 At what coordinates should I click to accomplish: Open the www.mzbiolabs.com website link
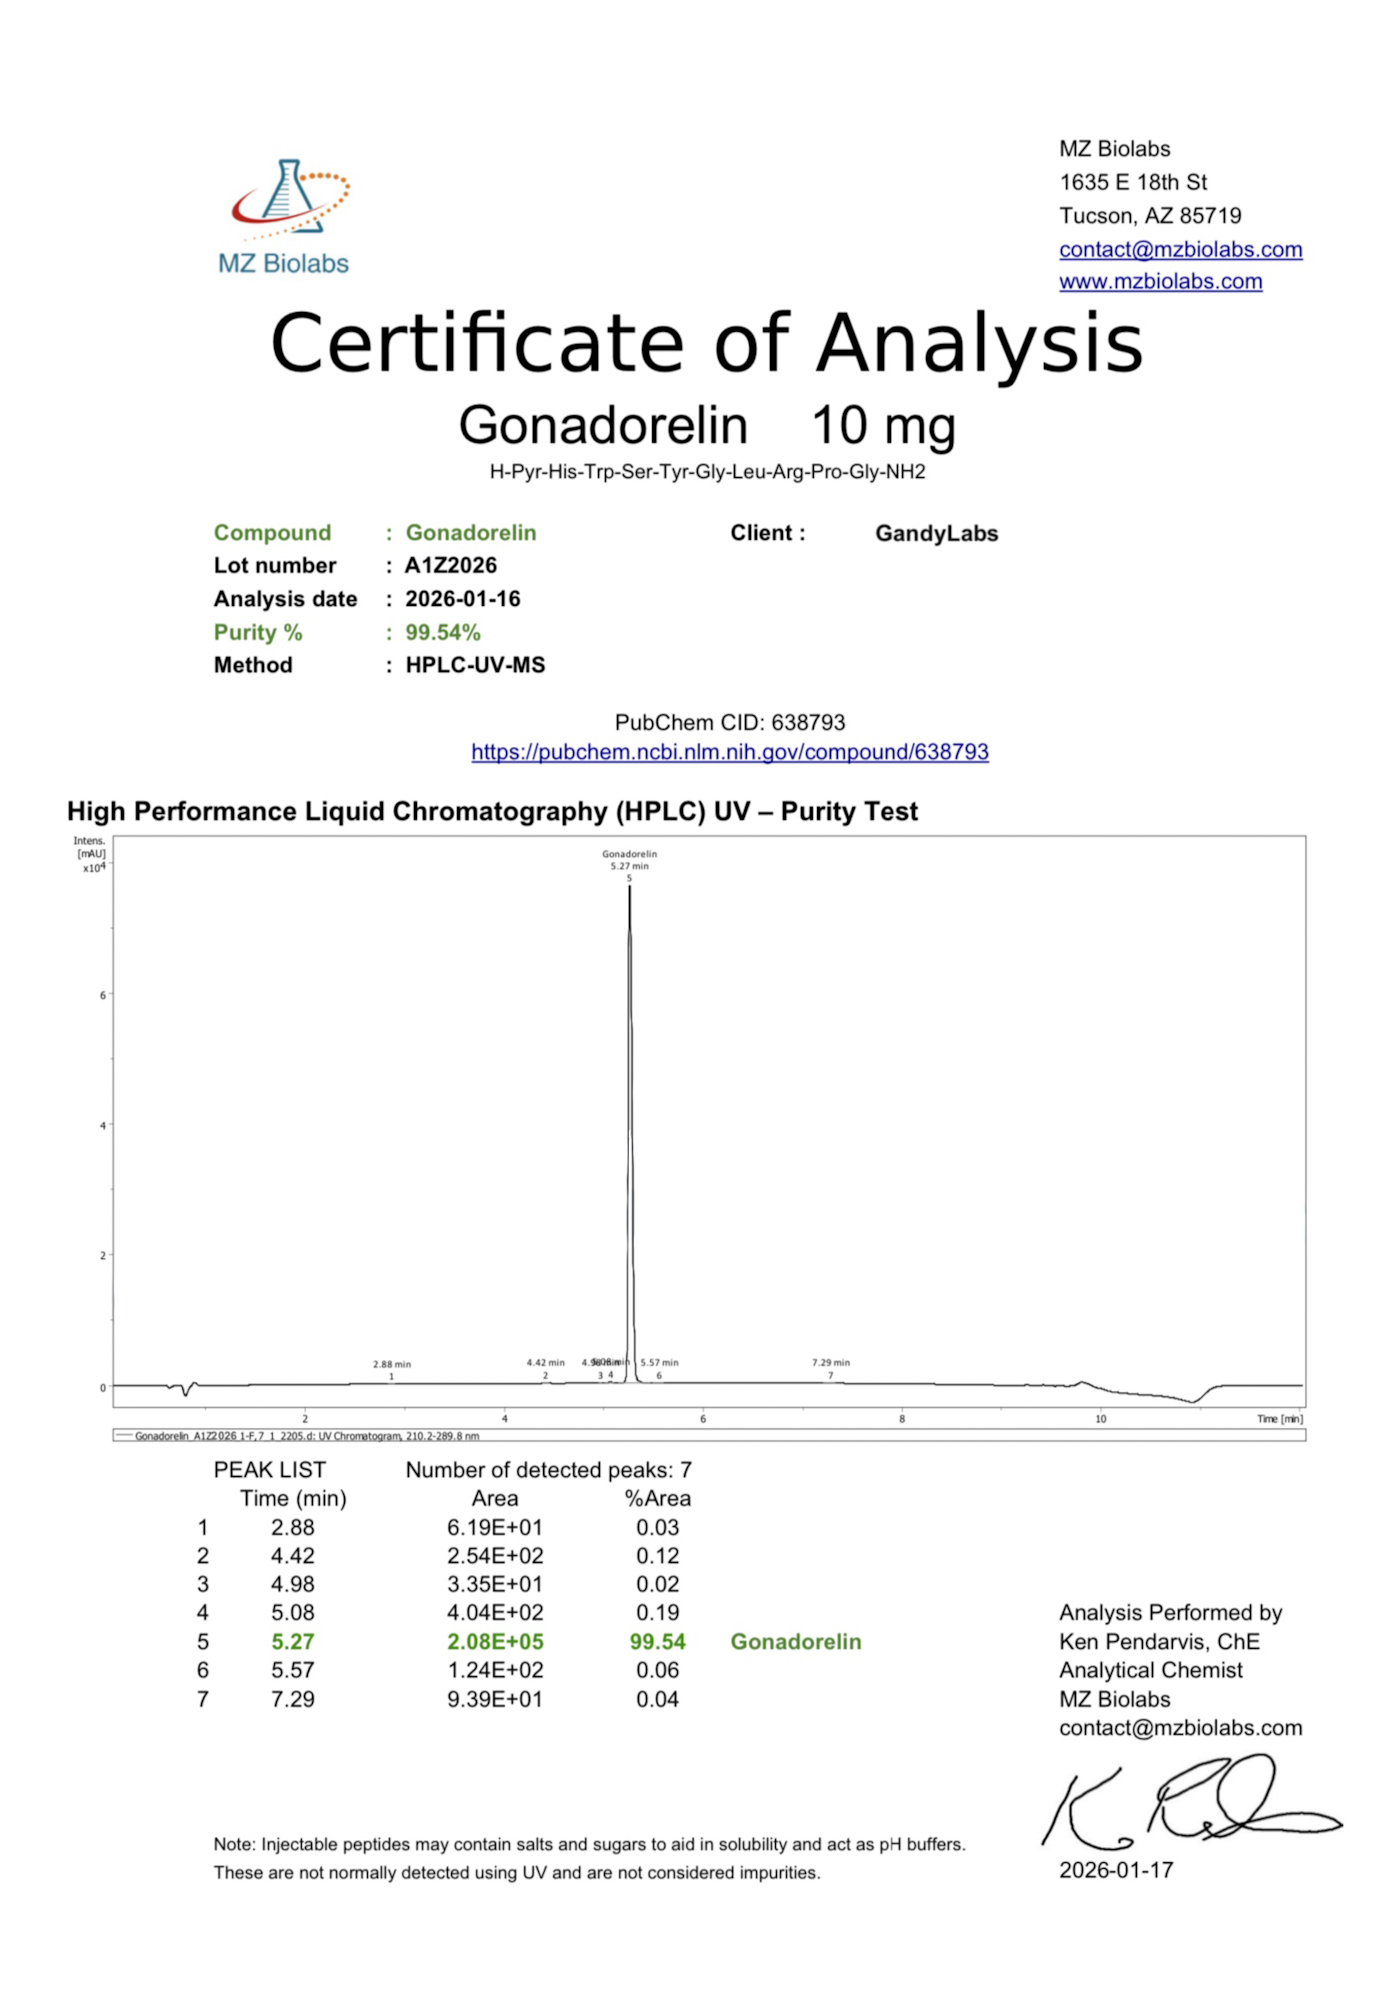tap(1160, 282)
